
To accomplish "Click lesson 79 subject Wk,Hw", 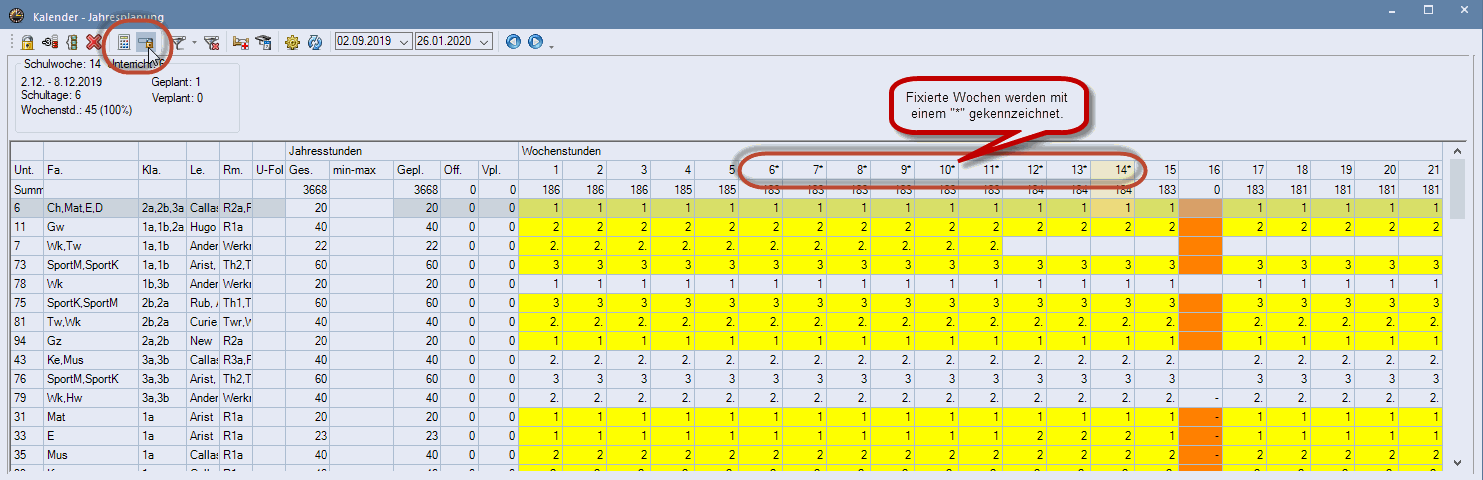I will click(91, 397).
